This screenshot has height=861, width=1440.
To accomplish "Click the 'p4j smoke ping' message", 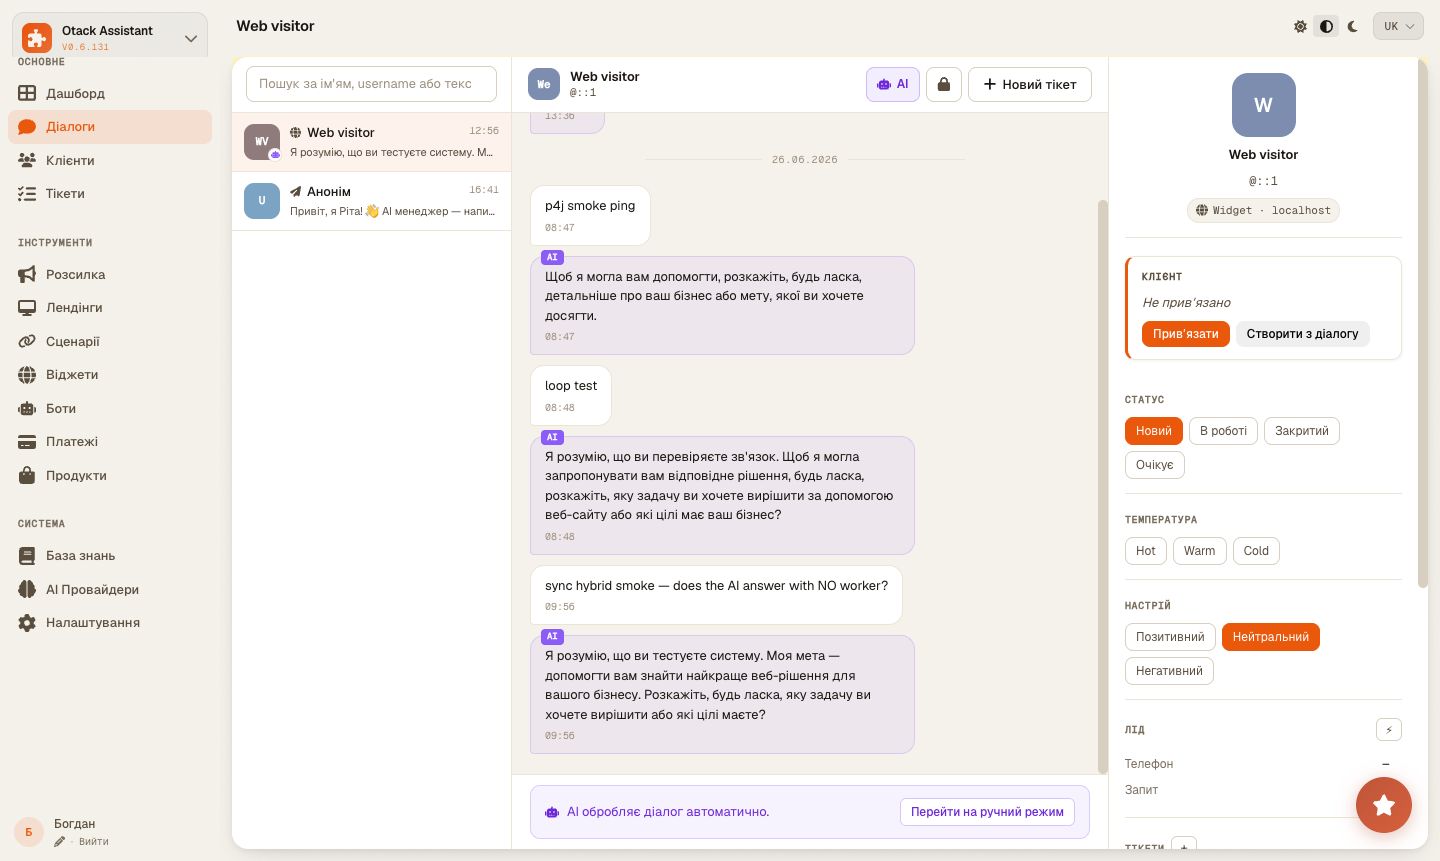I will (590, 215).
